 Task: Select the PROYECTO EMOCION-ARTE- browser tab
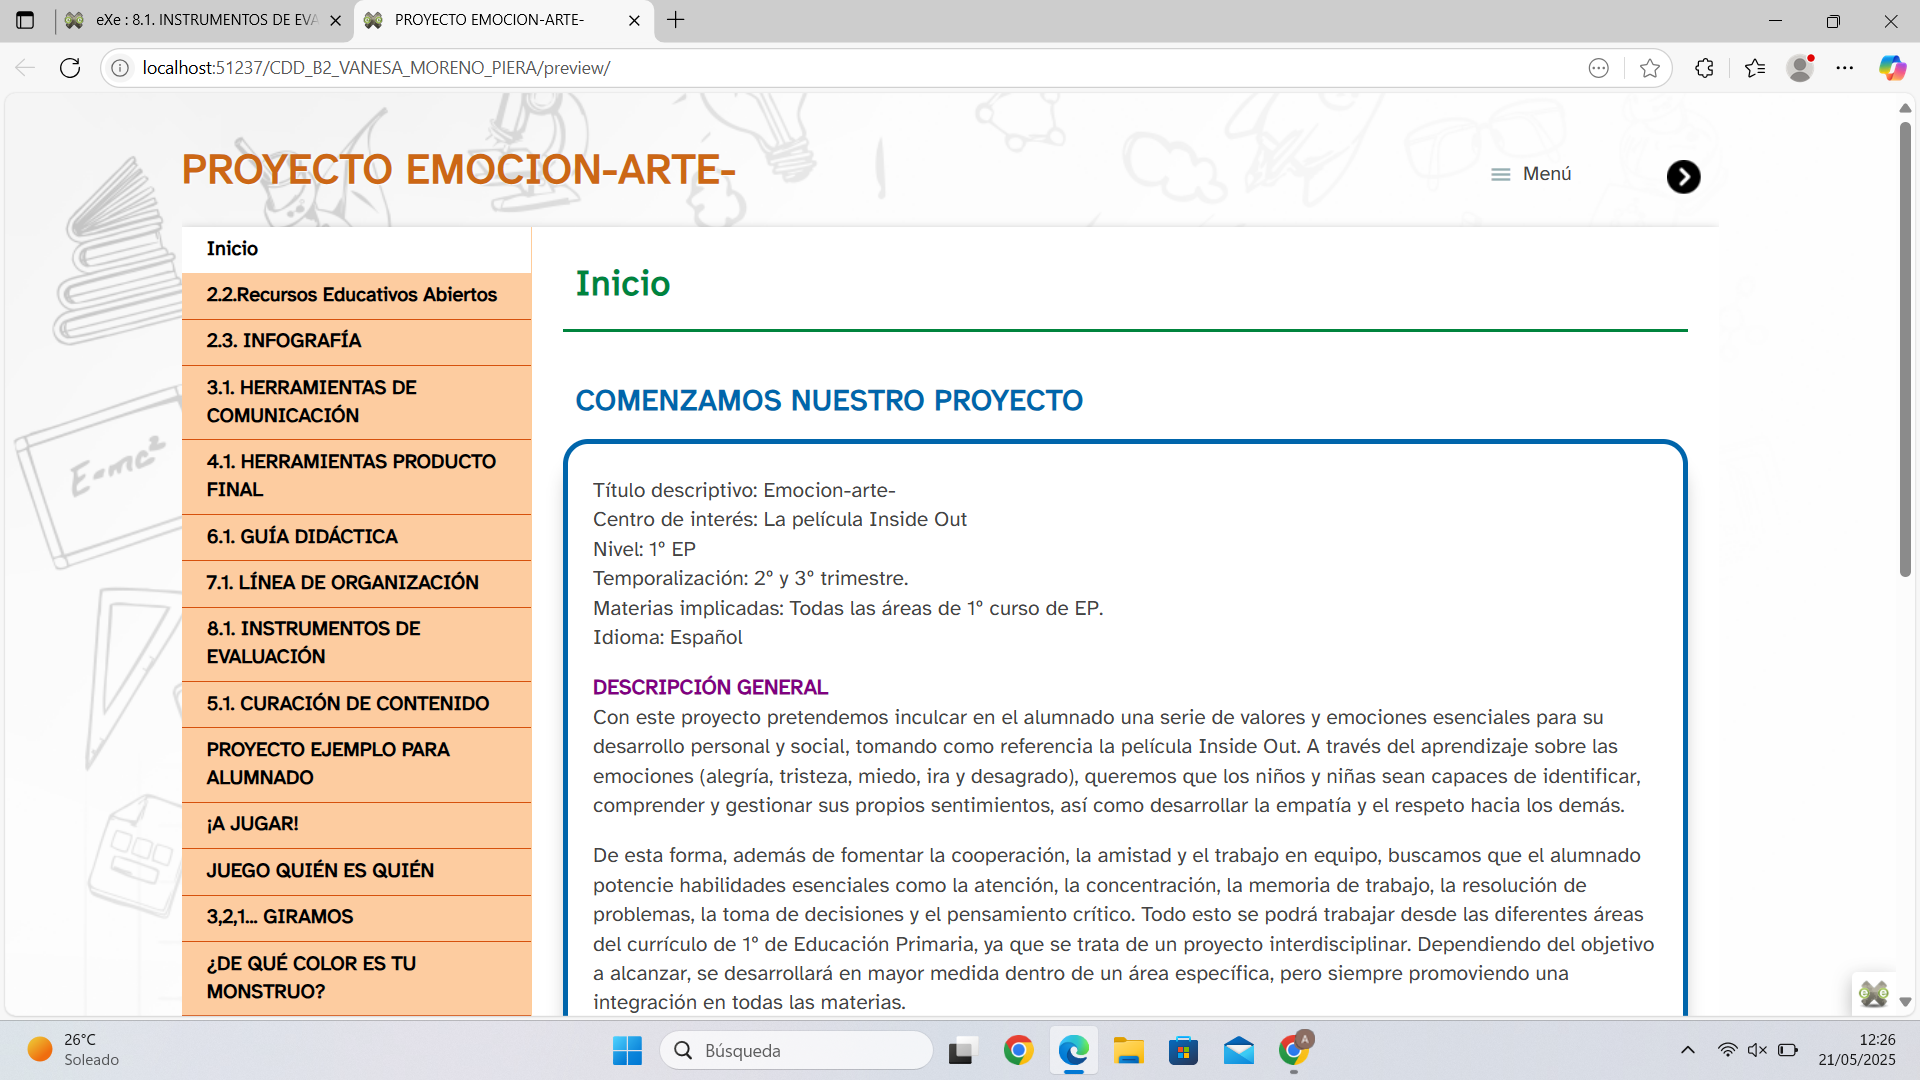(x=504, y=20)
